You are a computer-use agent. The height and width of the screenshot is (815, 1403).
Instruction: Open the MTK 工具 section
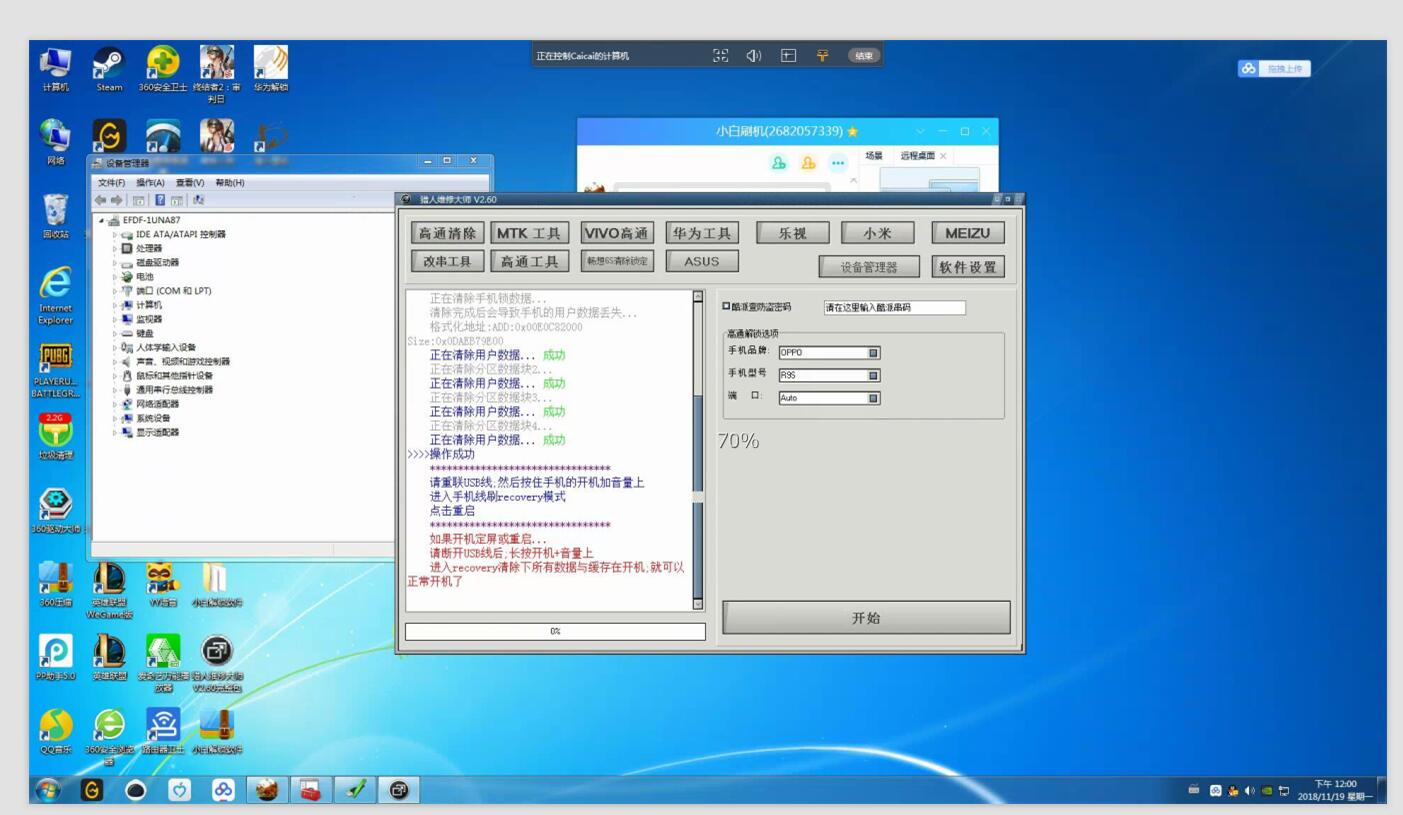pos(530,233)
